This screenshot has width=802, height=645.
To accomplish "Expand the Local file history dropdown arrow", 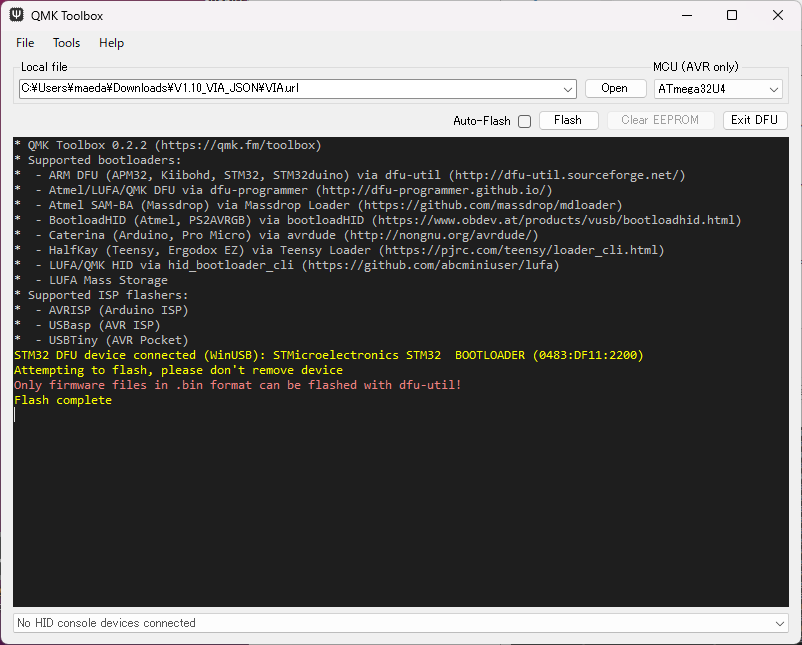I will tap(568, 88).
